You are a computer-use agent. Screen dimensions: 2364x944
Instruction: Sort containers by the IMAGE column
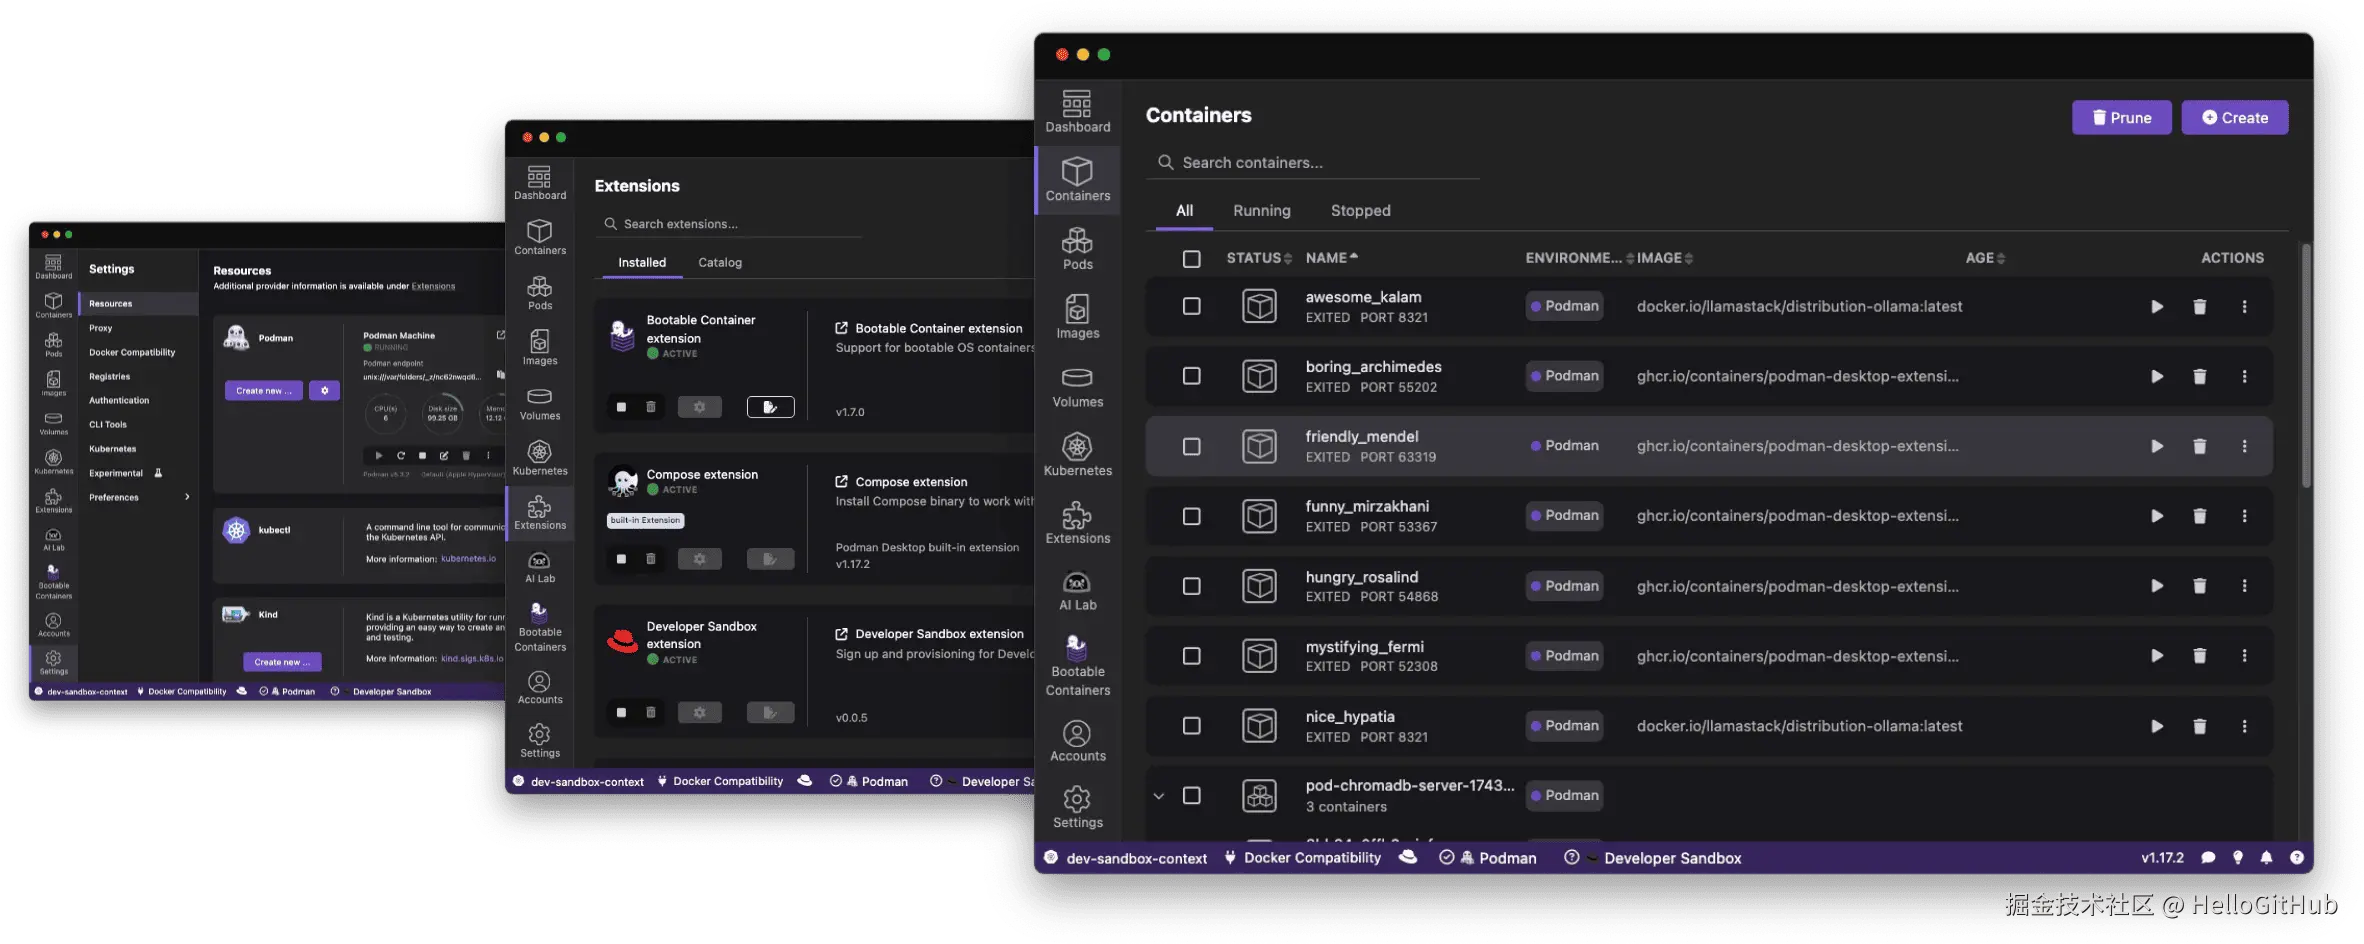(x=1664, y=258)
